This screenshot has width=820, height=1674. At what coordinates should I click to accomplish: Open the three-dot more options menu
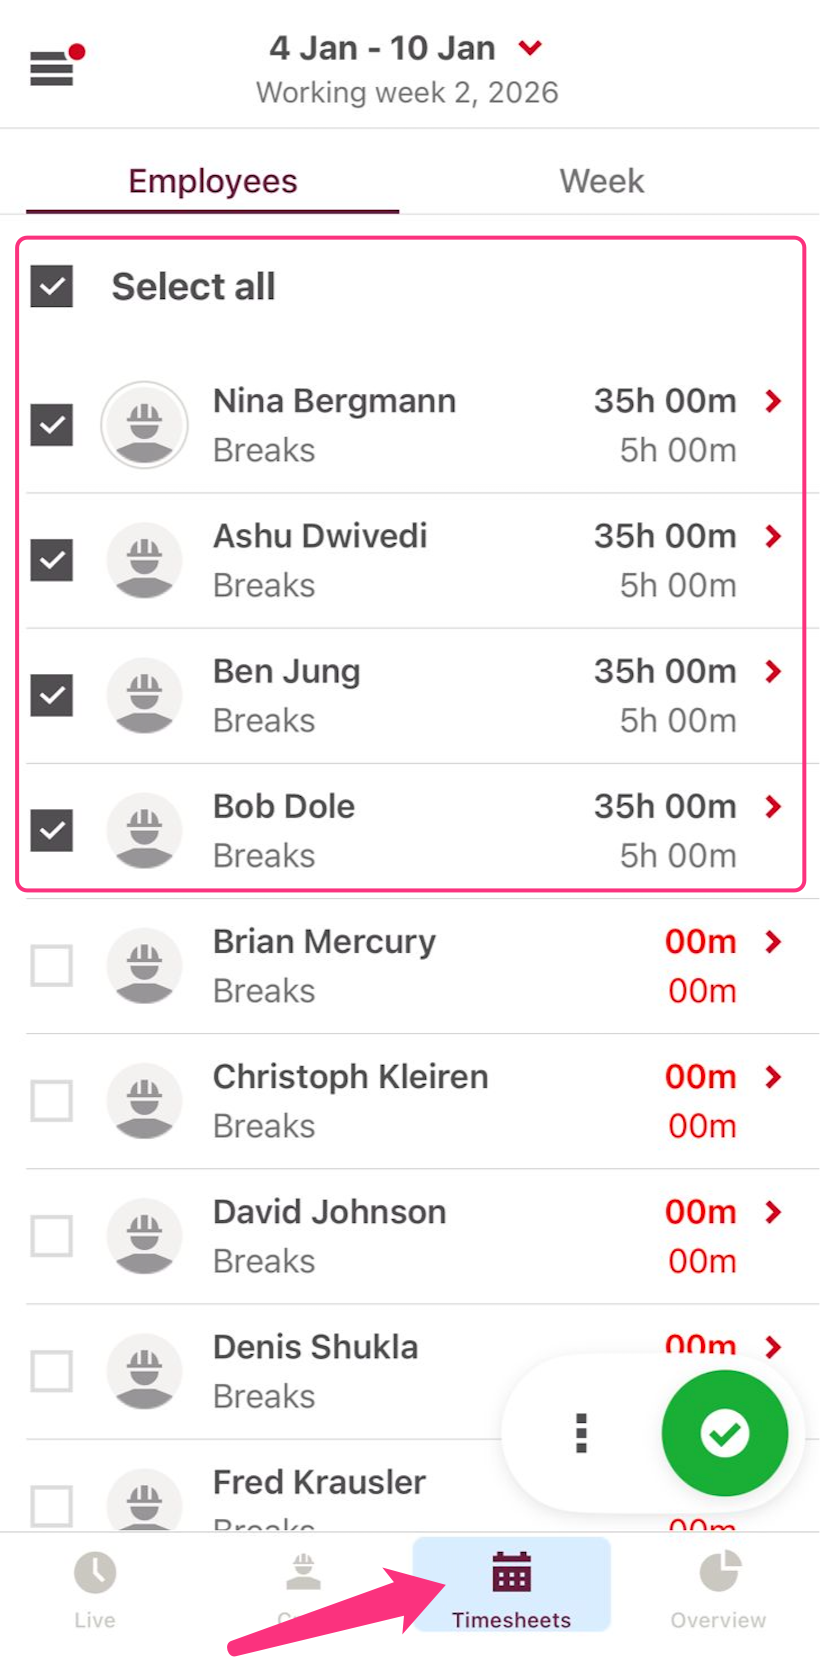(x=581, y=1433)
